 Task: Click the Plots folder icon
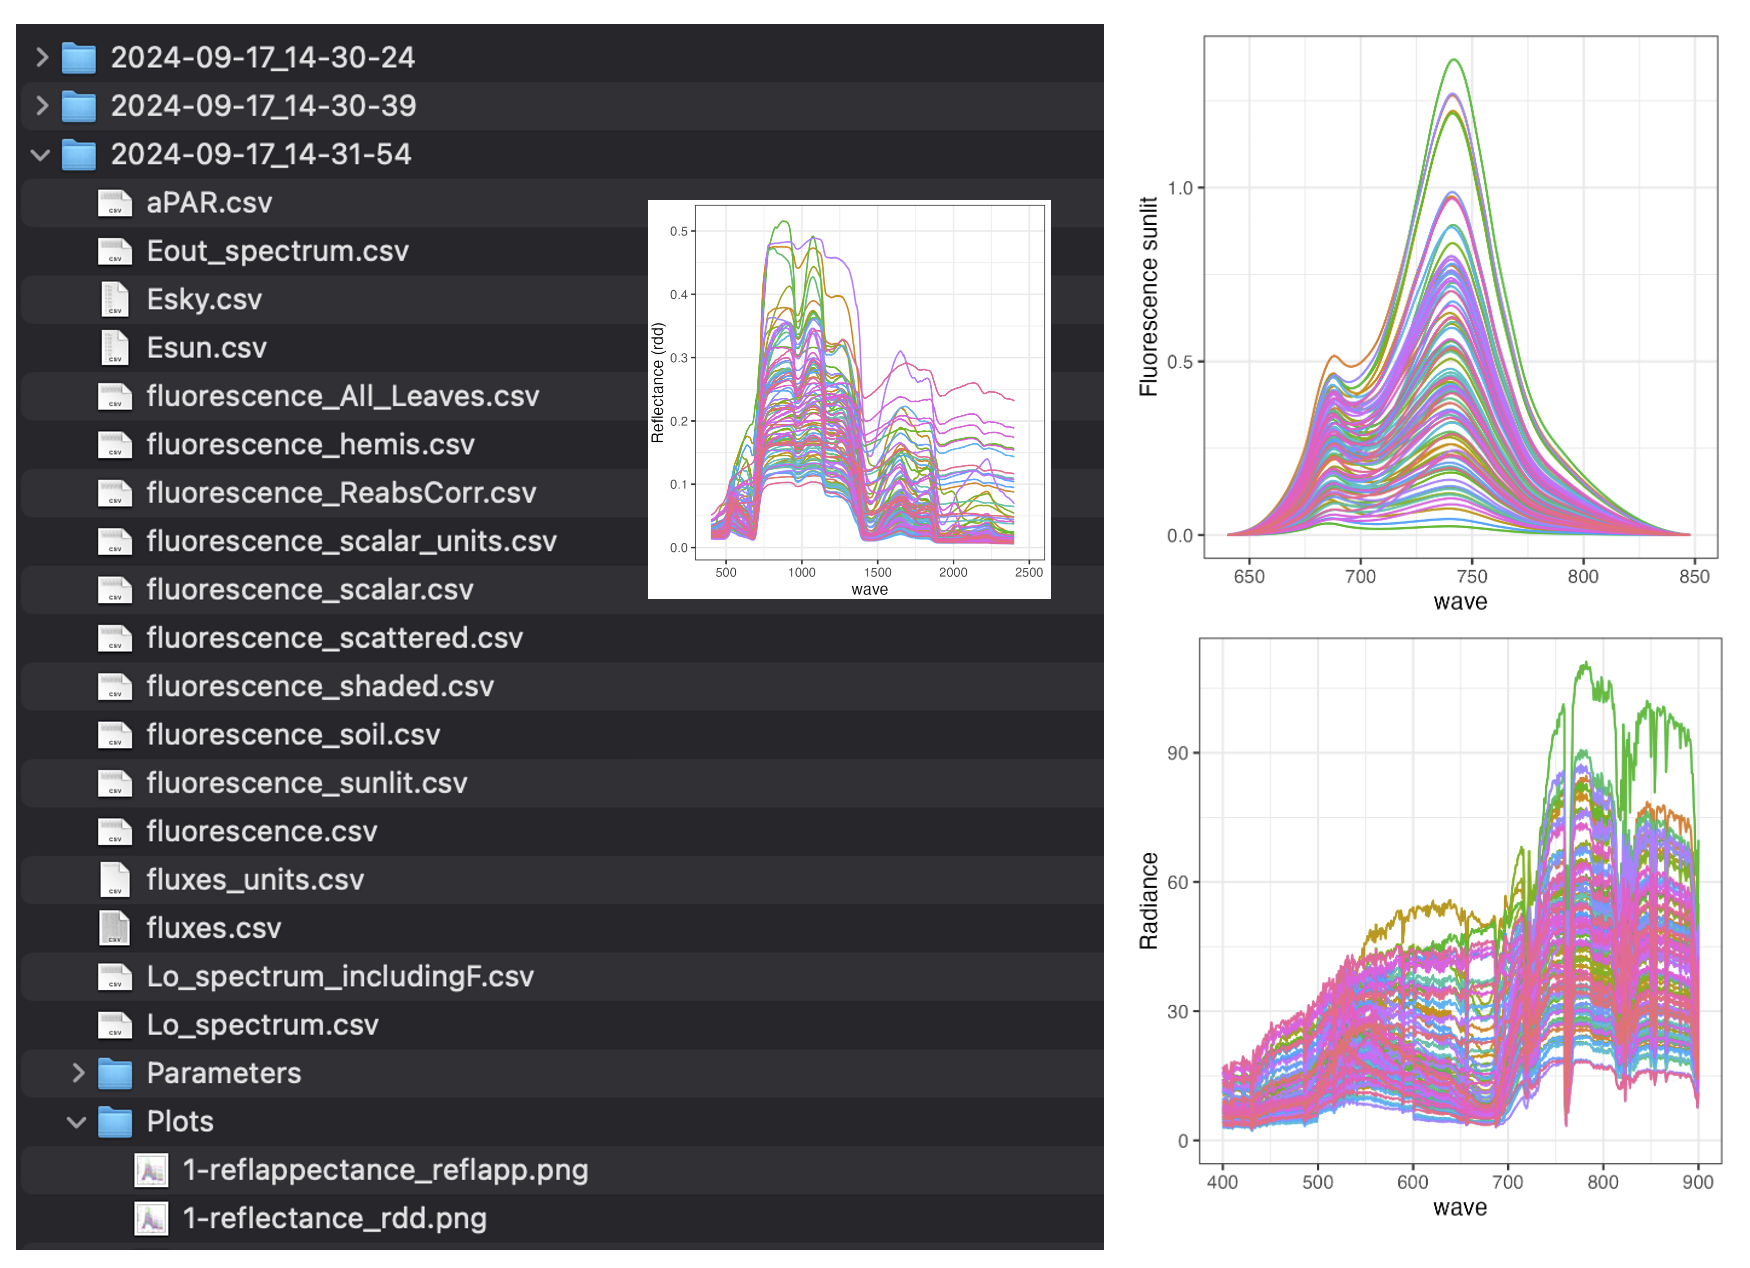(x=115, y=1123)
